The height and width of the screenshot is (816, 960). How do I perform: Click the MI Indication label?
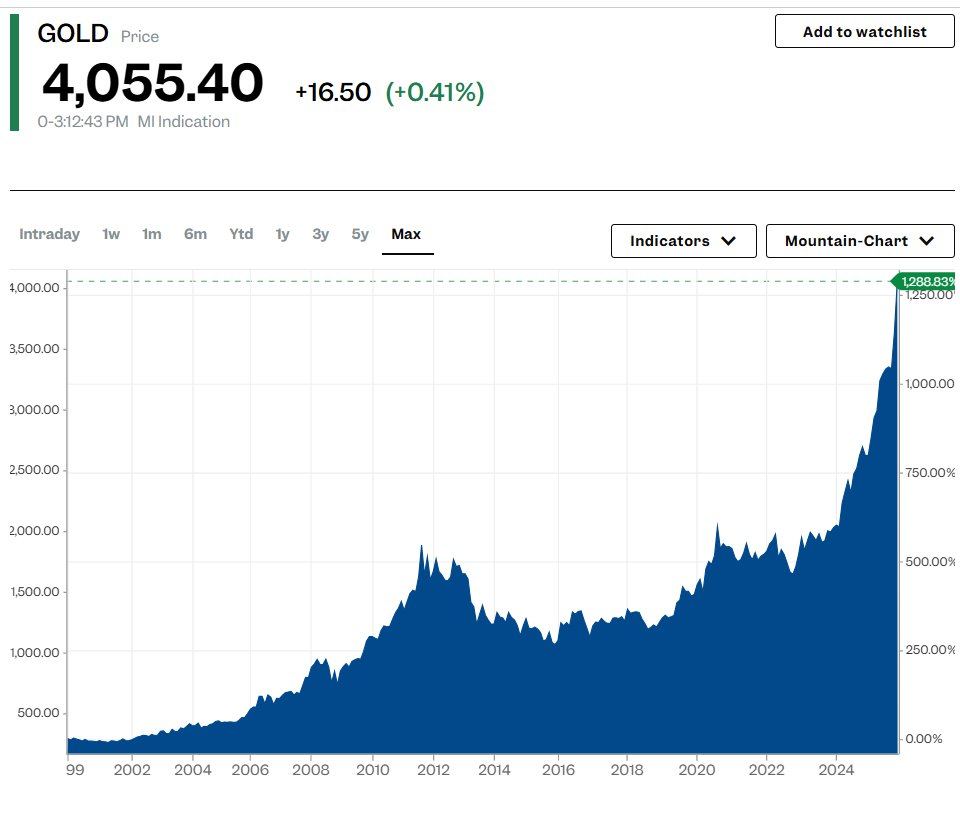click(184, 122)
